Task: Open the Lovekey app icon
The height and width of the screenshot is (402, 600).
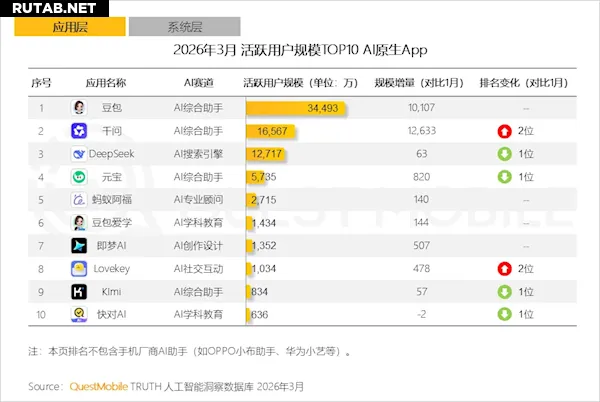Action: pyautogui.click(x=78, y=268)
